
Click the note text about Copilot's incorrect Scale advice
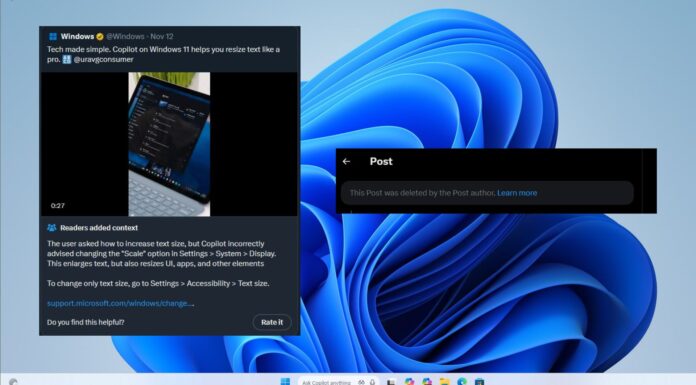click(x=162, y=254)
